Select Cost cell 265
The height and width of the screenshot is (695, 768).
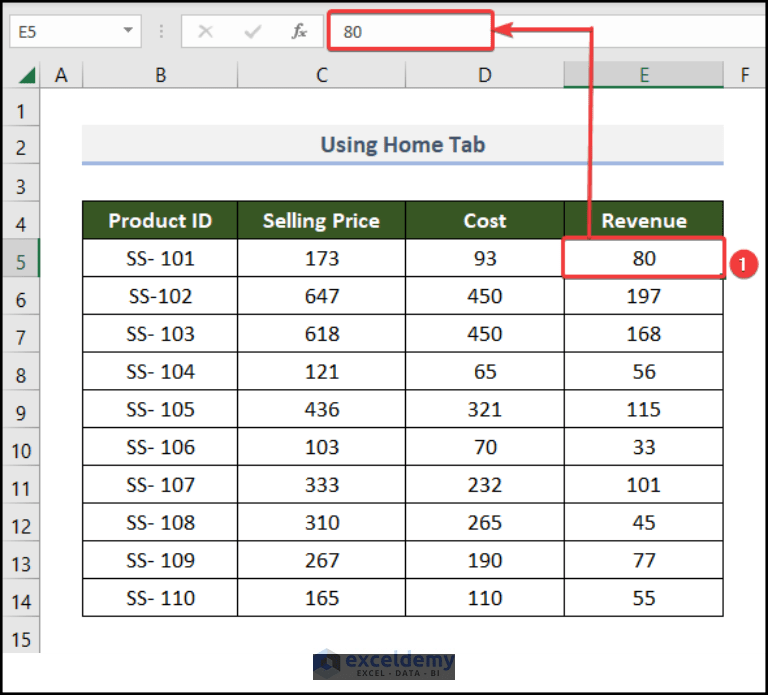point(484,522)
